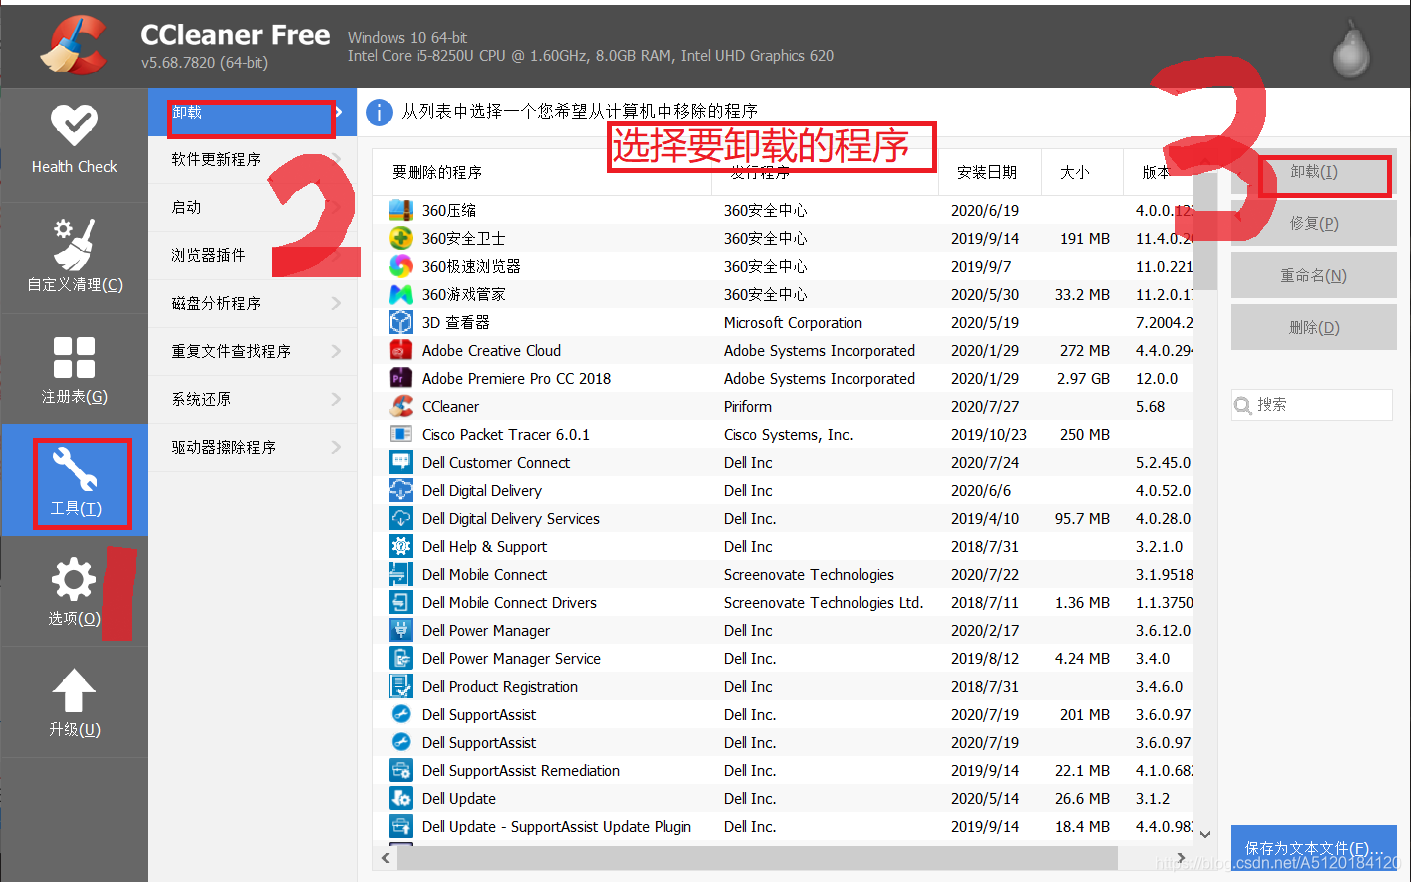
Task: Sort by 大小 size column header
Action: click(1082, 172)
